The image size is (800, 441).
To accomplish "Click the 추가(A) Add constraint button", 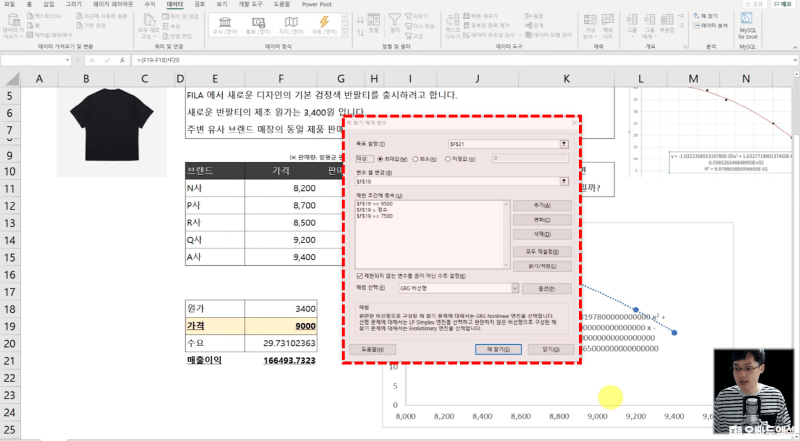I will [x=544, y=204].
